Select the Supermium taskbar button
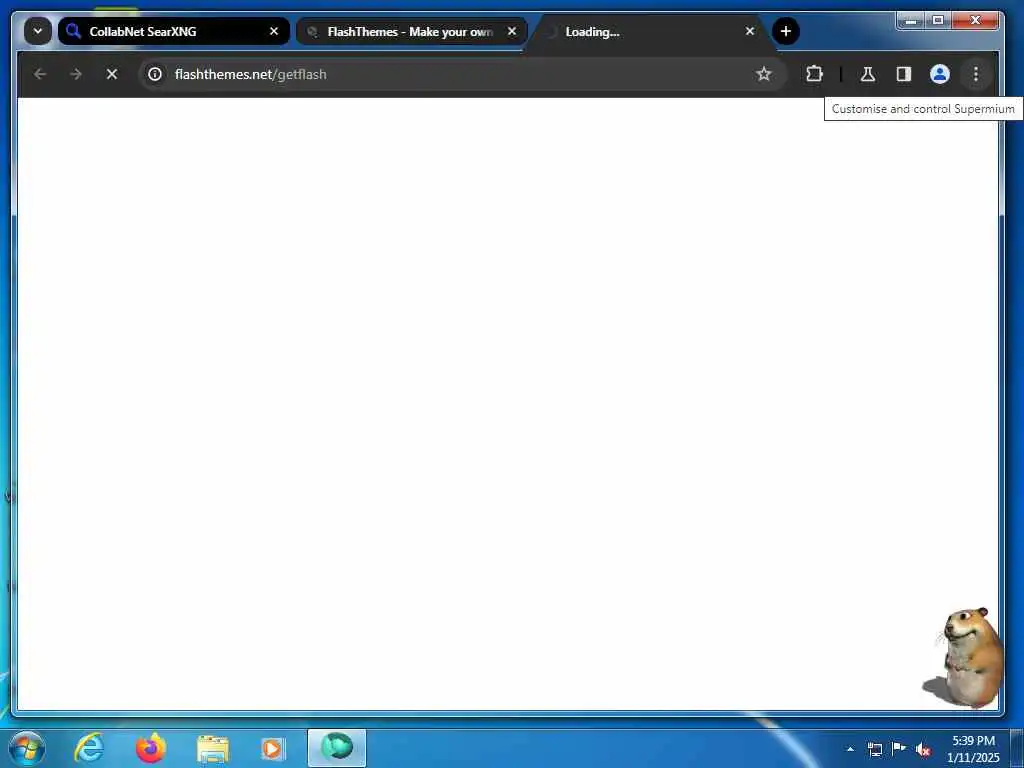This screenshot has height=768, width=1024. click(x=337, y=748)
